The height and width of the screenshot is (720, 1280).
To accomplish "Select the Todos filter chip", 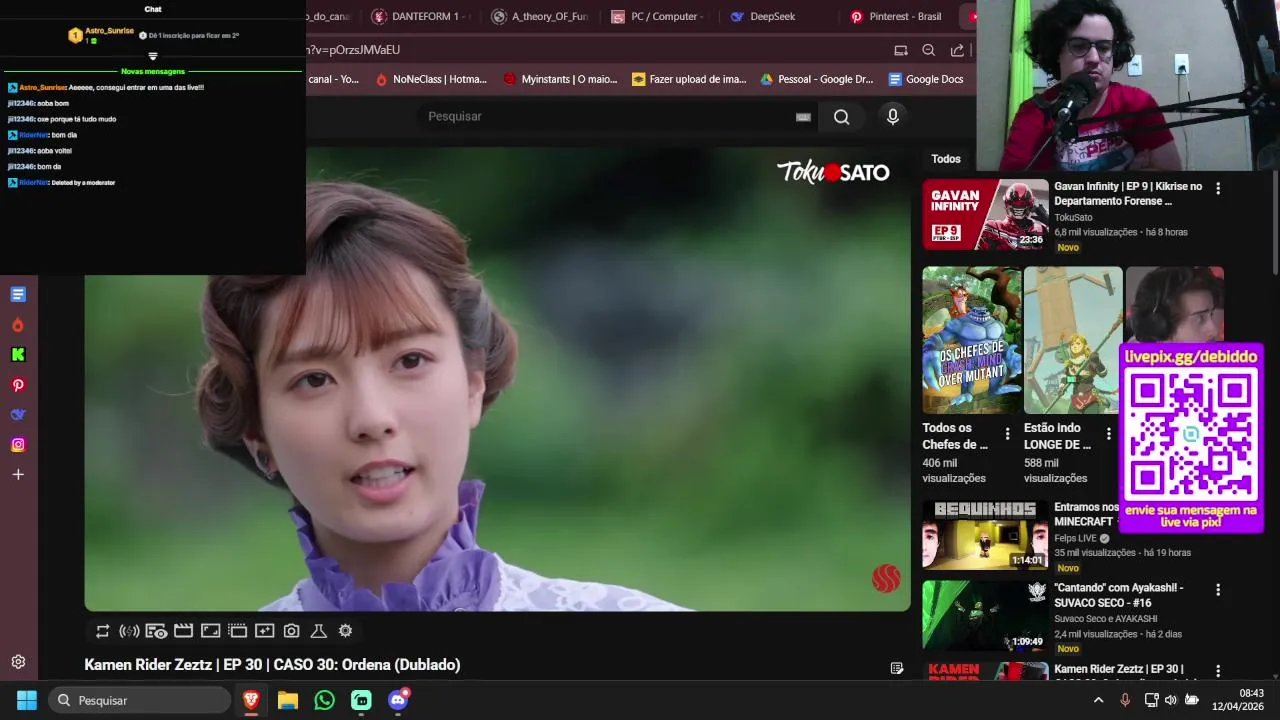I will [x=946, y=159].
